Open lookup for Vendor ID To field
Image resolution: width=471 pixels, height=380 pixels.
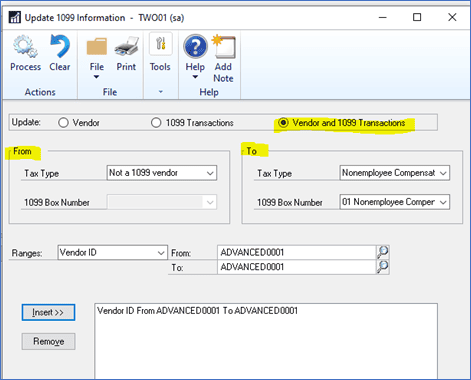(x=383, y=267)
